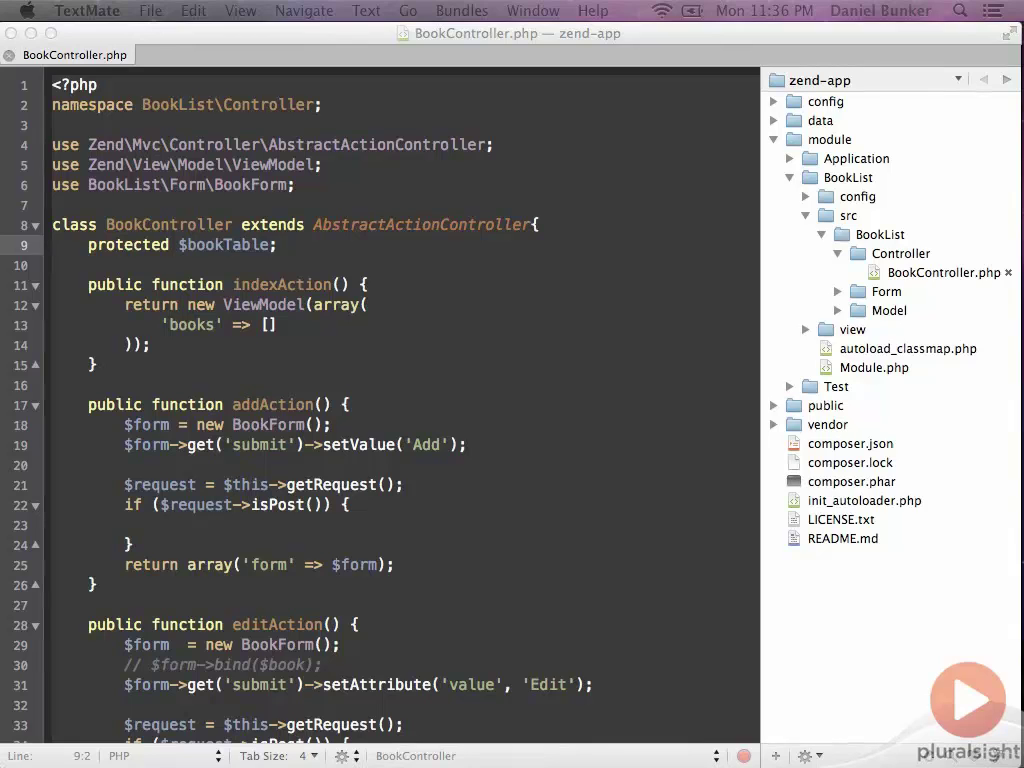
Task: Select composer.phar file
Action: (851, 481)
